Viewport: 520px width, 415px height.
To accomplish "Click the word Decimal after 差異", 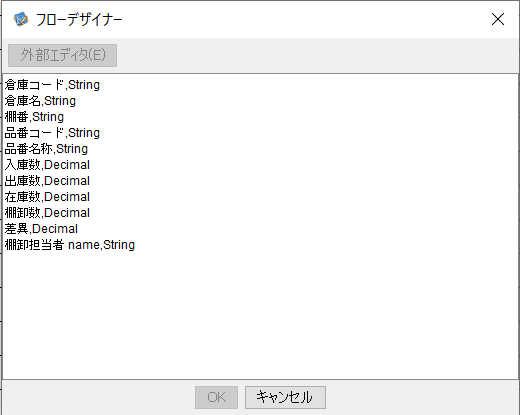I will point(55,229).
